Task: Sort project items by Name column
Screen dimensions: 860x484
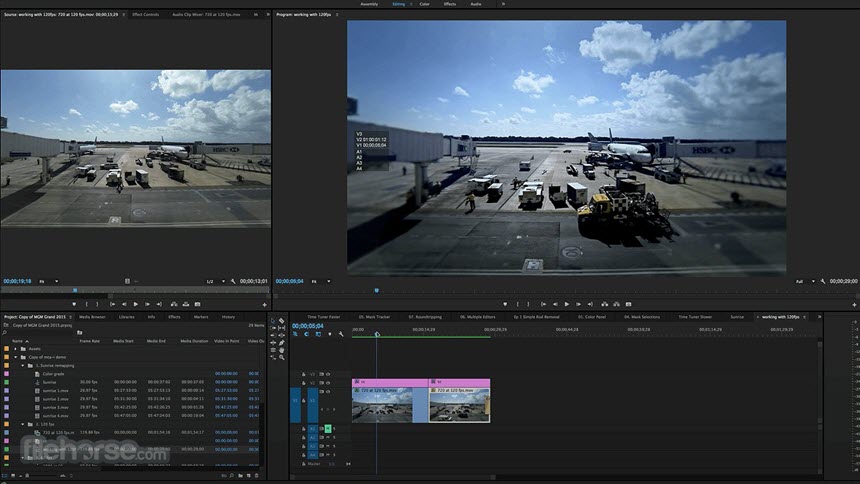Action: (18, 341)
